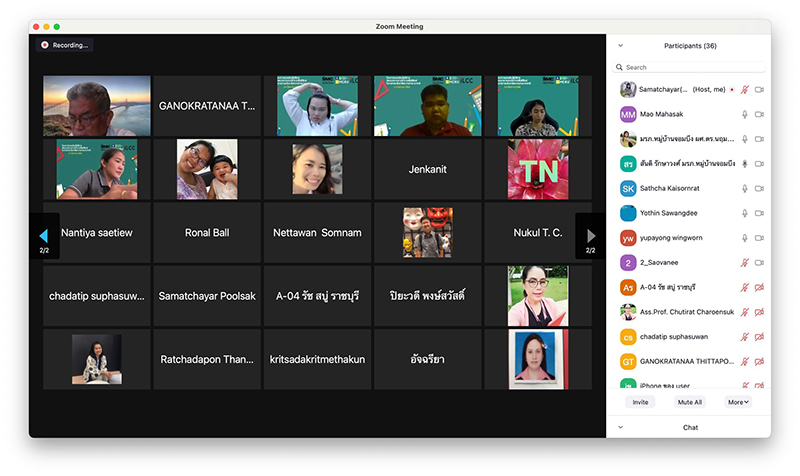Click A-04 participant's muted mic icon in list

[x=745, y=288]
